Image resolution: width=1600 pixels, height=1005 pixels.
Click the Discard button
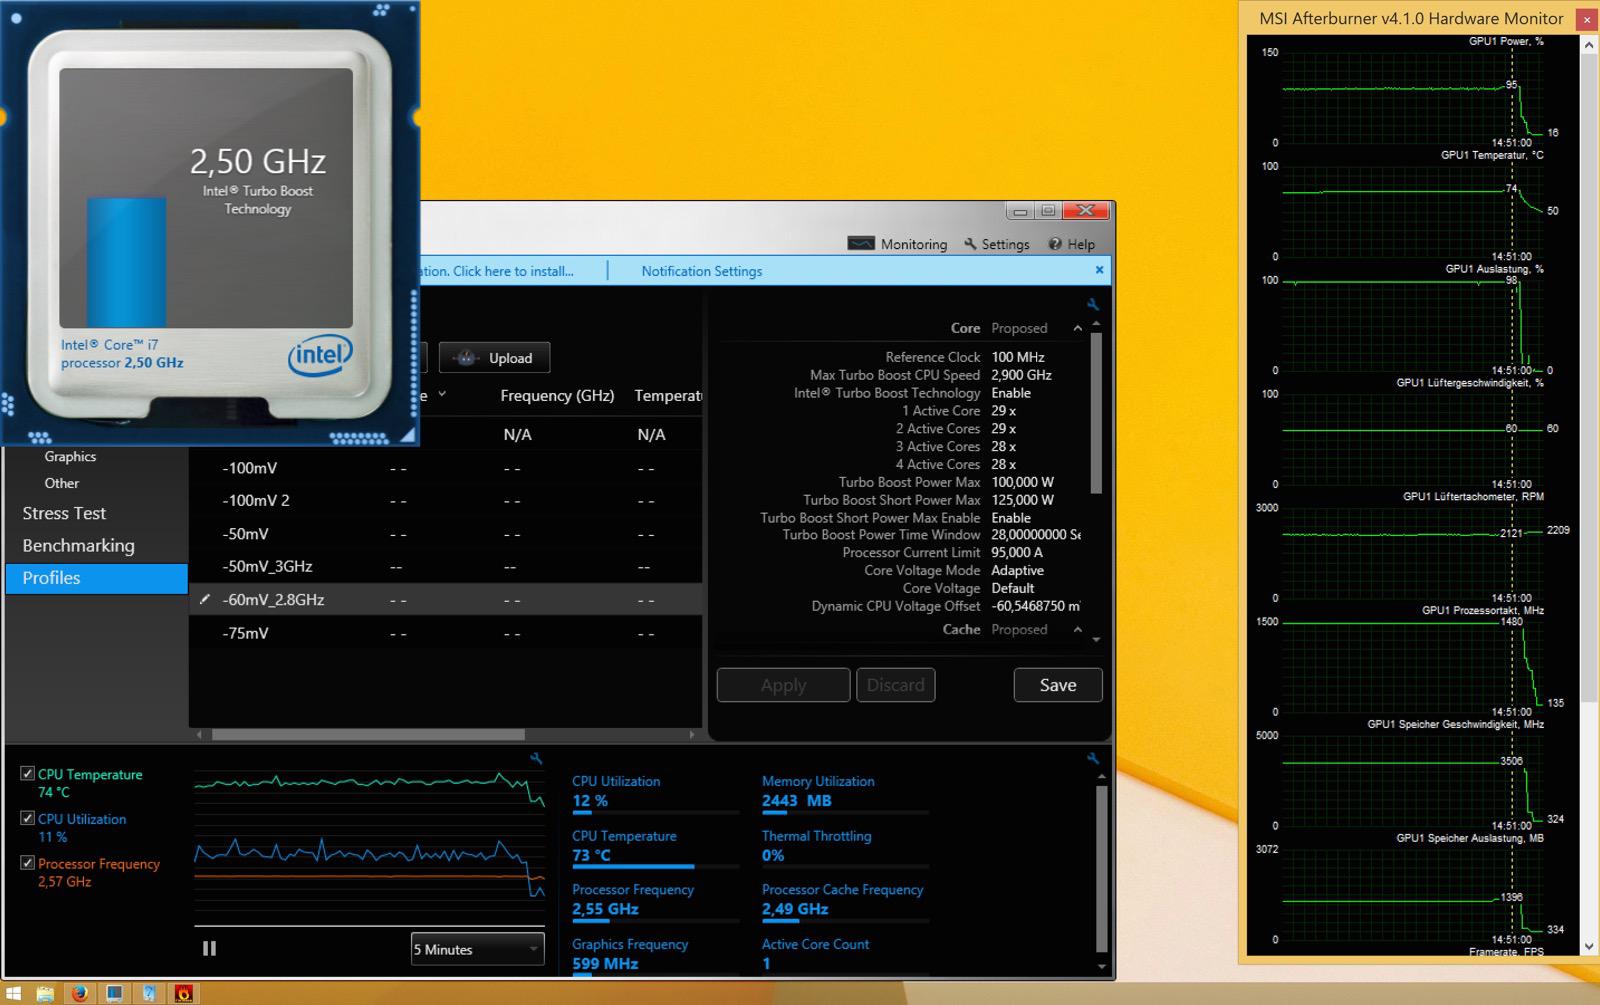point(895,685)
